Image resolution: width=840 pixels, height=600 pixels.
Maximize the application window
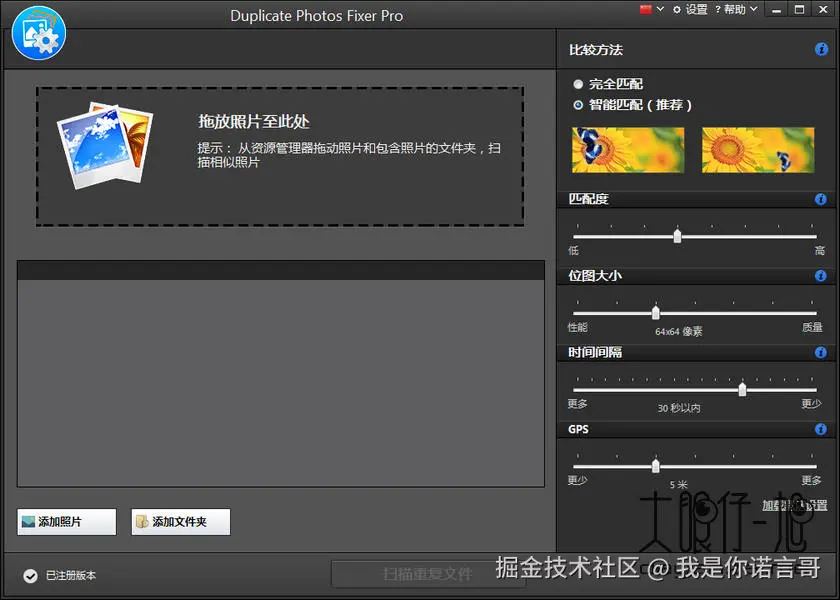799,10
